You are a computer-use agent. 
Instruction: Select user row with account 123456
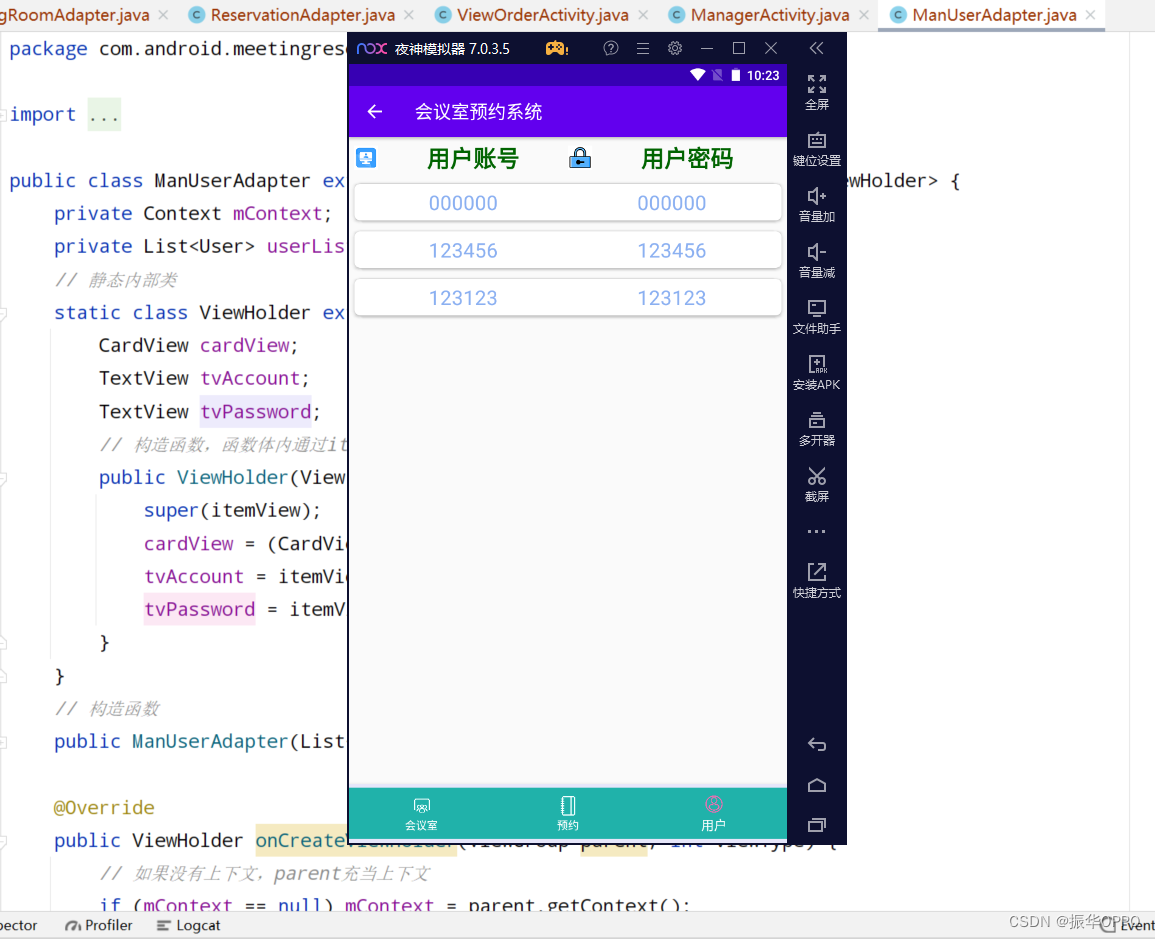tap(567, 250)
